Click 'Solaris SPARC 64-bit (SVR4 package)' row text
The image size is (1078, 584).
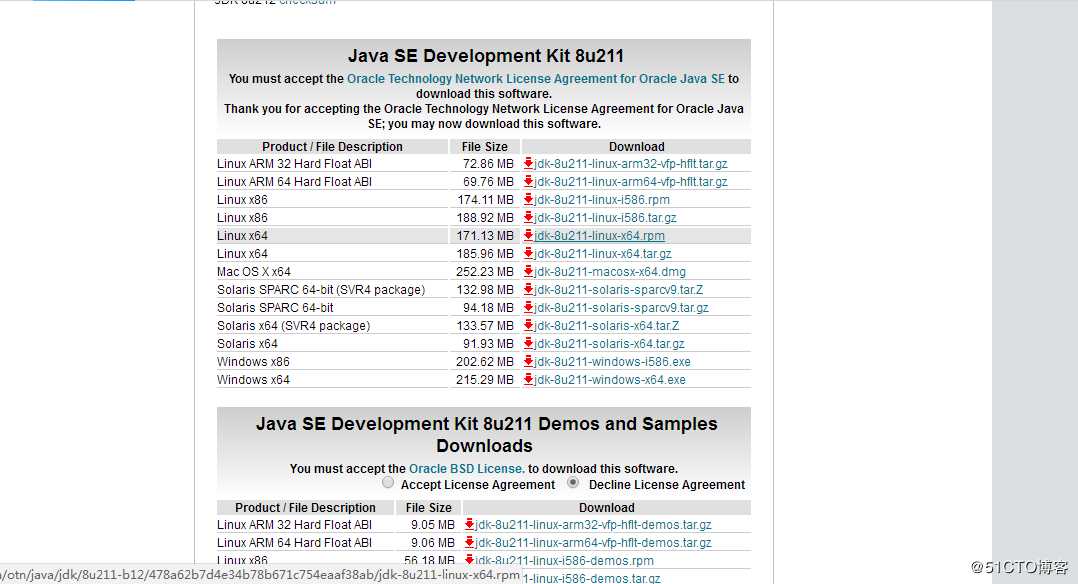point(321,290)
